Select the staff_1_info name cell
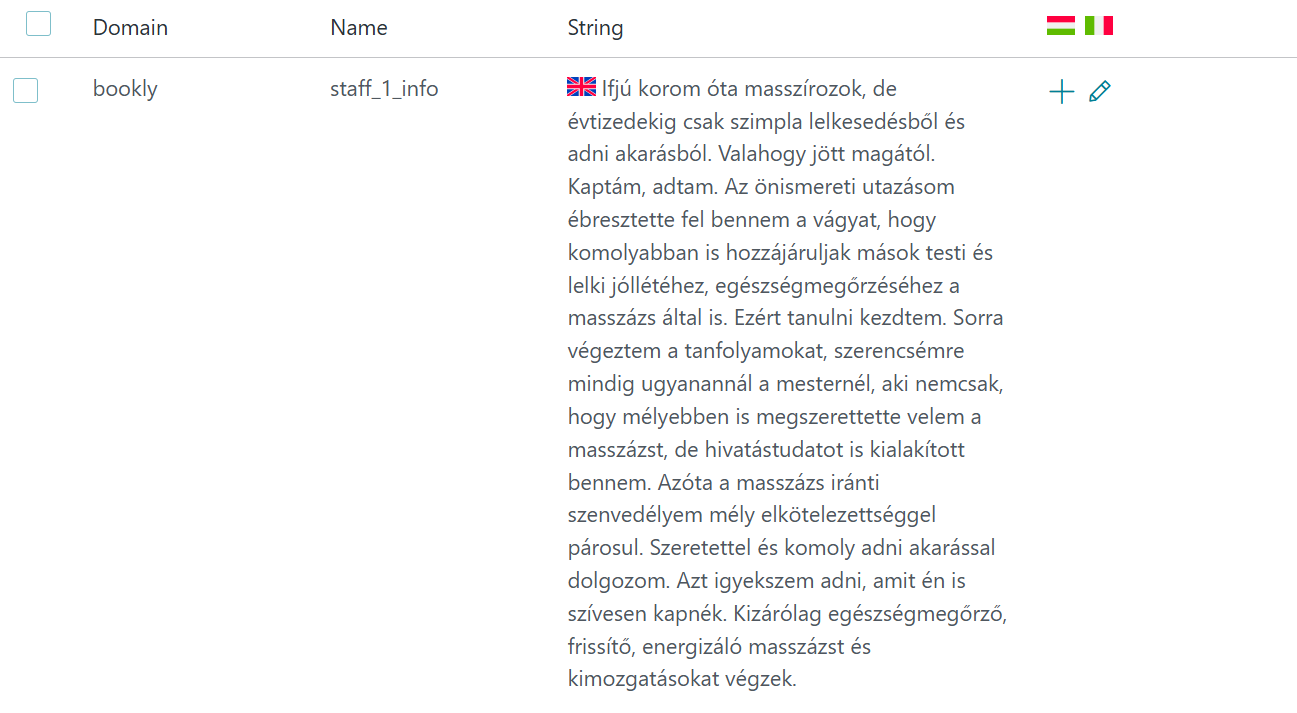This screenshot has width=1297, height=713. point(384,88)
